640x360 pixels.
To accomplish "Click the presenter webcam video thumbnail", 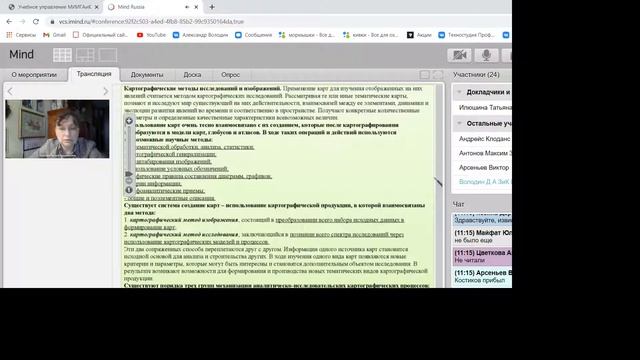I will pyautogui.click(x=57, y=129).
